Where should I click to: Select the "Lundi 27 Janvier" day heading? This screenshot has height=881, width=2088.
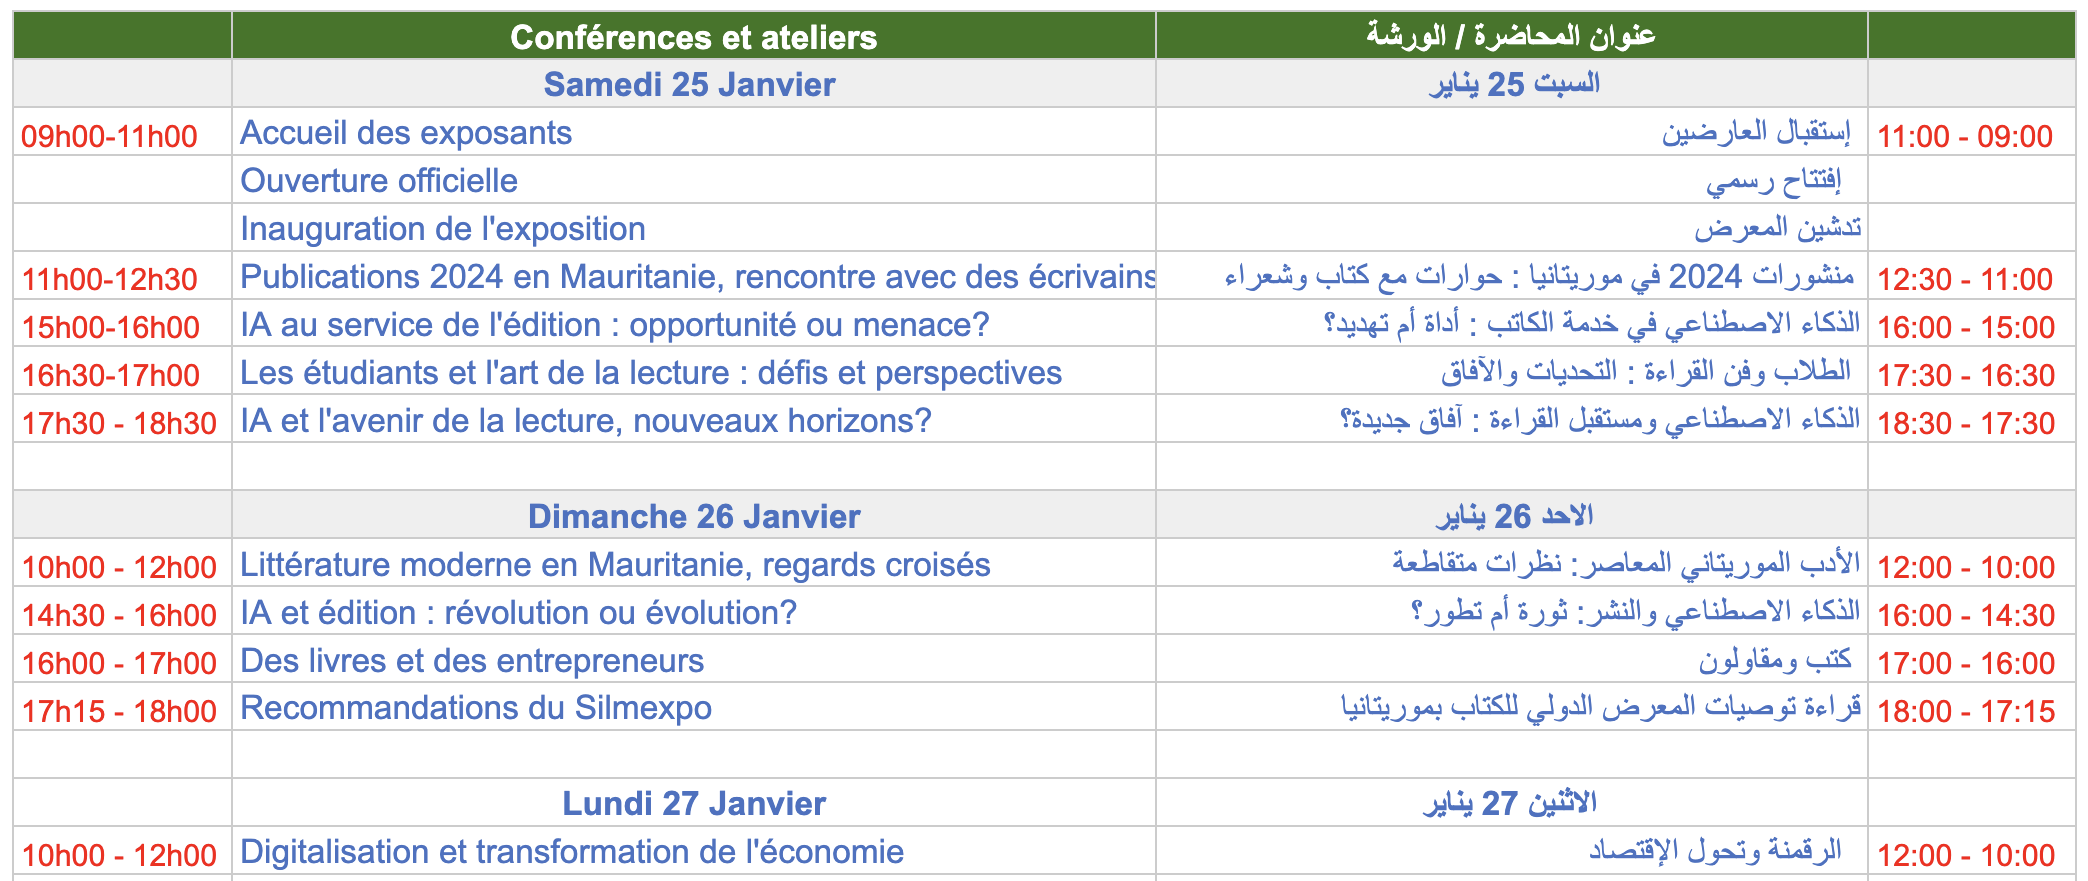tap(694, 804)
